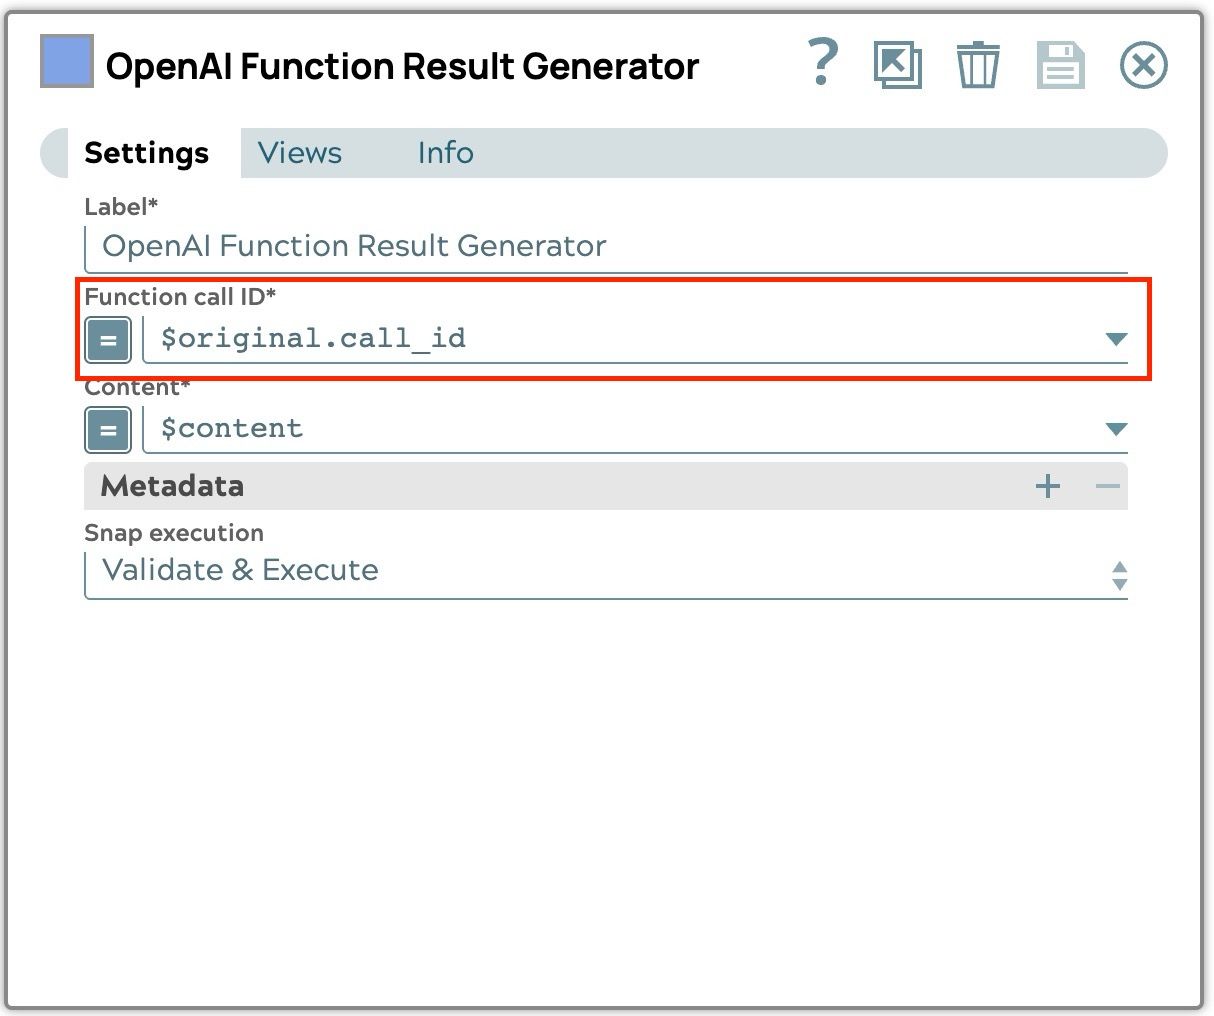This screenshot has height=1016, width=1214.
Task: Select the Settings tab
Action: [x=146, y=153]
